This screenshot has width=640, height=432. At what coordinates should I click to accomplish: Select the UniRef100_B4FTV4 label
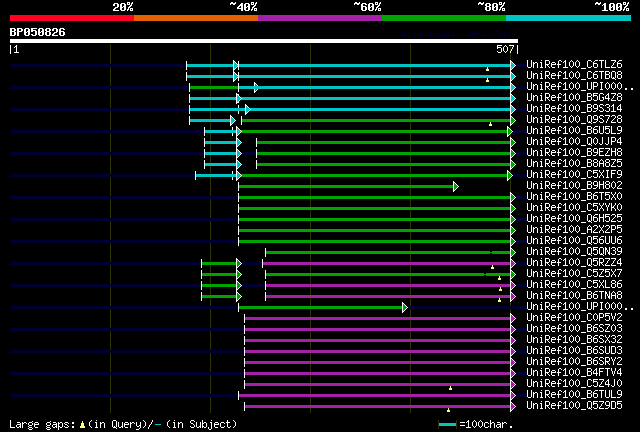click(574, 373)
